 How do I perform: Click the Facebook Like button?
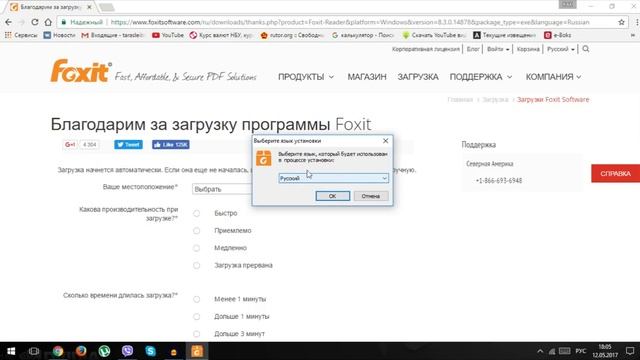pyautogui.click(x=171, y=144)
